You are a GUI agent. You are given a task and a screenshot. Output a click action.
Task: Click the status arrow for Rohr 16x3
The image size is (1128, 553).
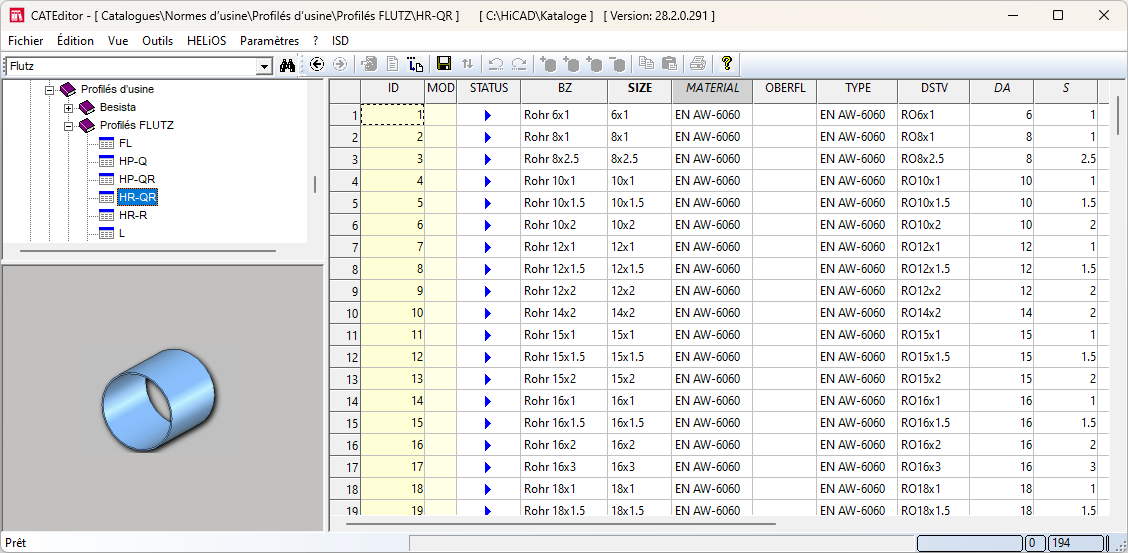[x=488, y=467]
